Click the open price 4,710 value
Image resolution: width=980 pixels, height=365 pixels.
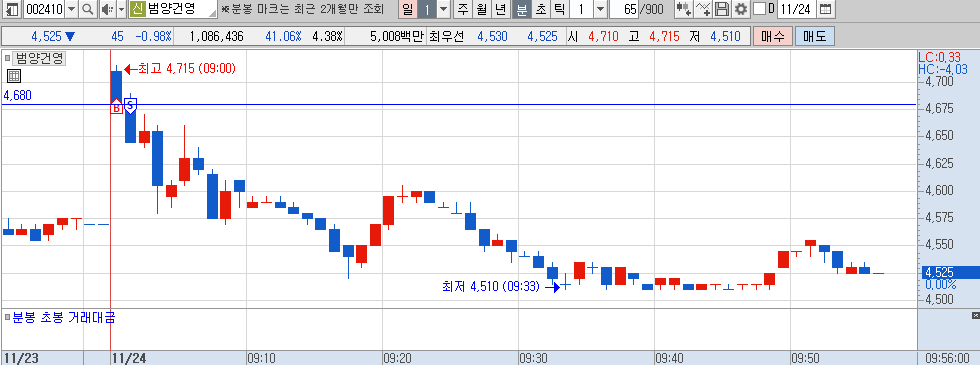[604, 36]
